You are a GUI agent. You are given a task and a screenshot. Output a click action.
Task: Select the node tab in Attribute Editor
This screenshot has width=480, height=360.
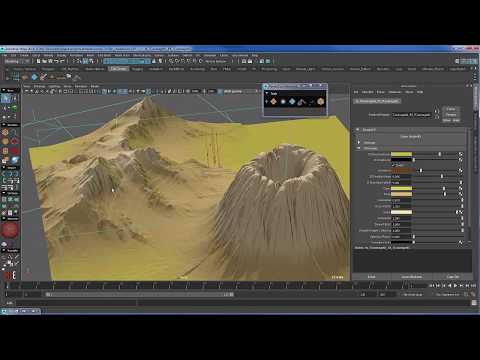click(377, 101)
